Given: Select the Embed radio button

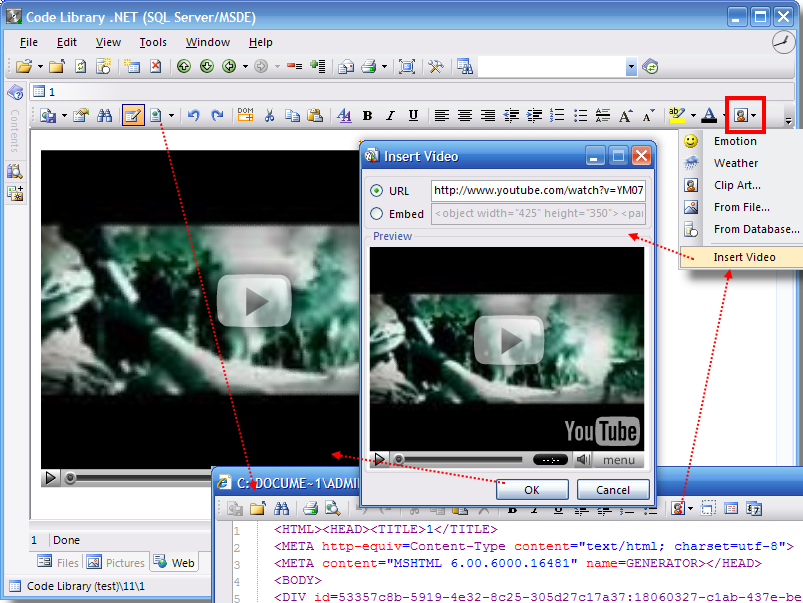Looking at the screenshot, I should click(x=376, y=214).
